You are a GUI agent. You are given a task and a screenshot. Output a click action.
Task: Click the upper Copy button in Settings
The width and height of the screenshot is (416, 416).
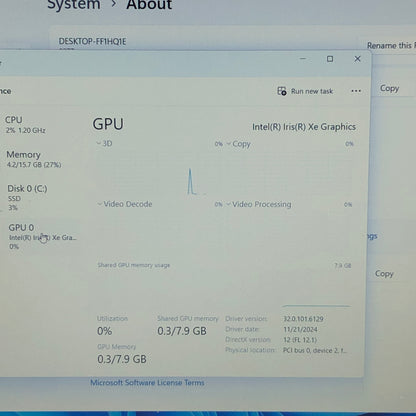click(389, 88)
